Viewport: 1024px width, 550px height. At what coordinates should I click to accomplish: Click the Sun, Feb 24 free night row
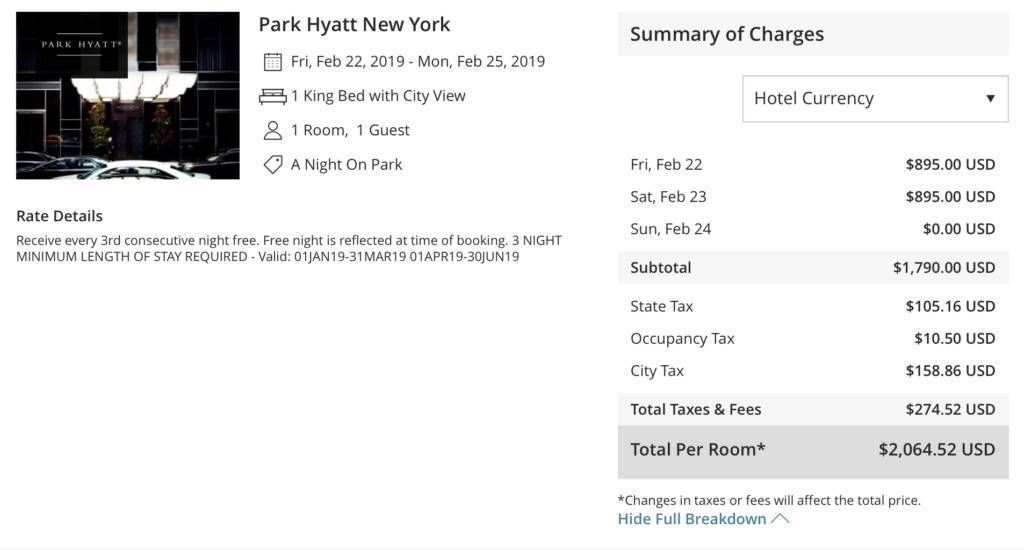point(813,229)
